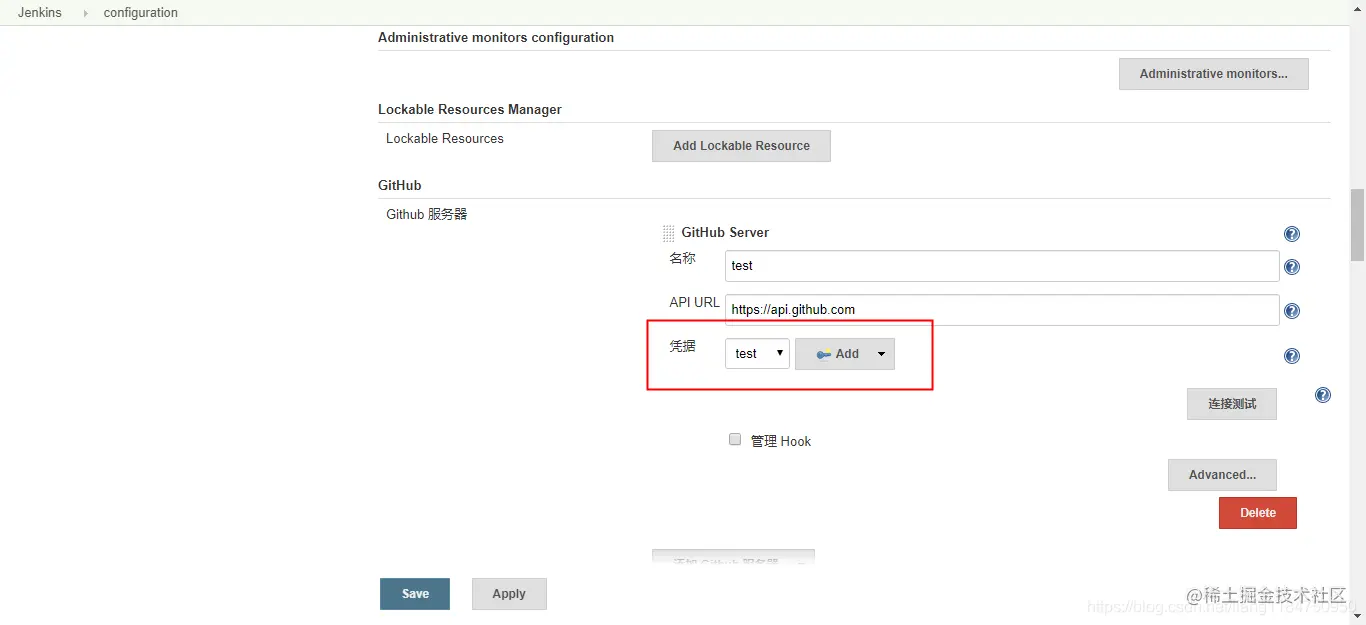
Task: Open the Advanced... settings button
Action: click(x=1222, y=475)
